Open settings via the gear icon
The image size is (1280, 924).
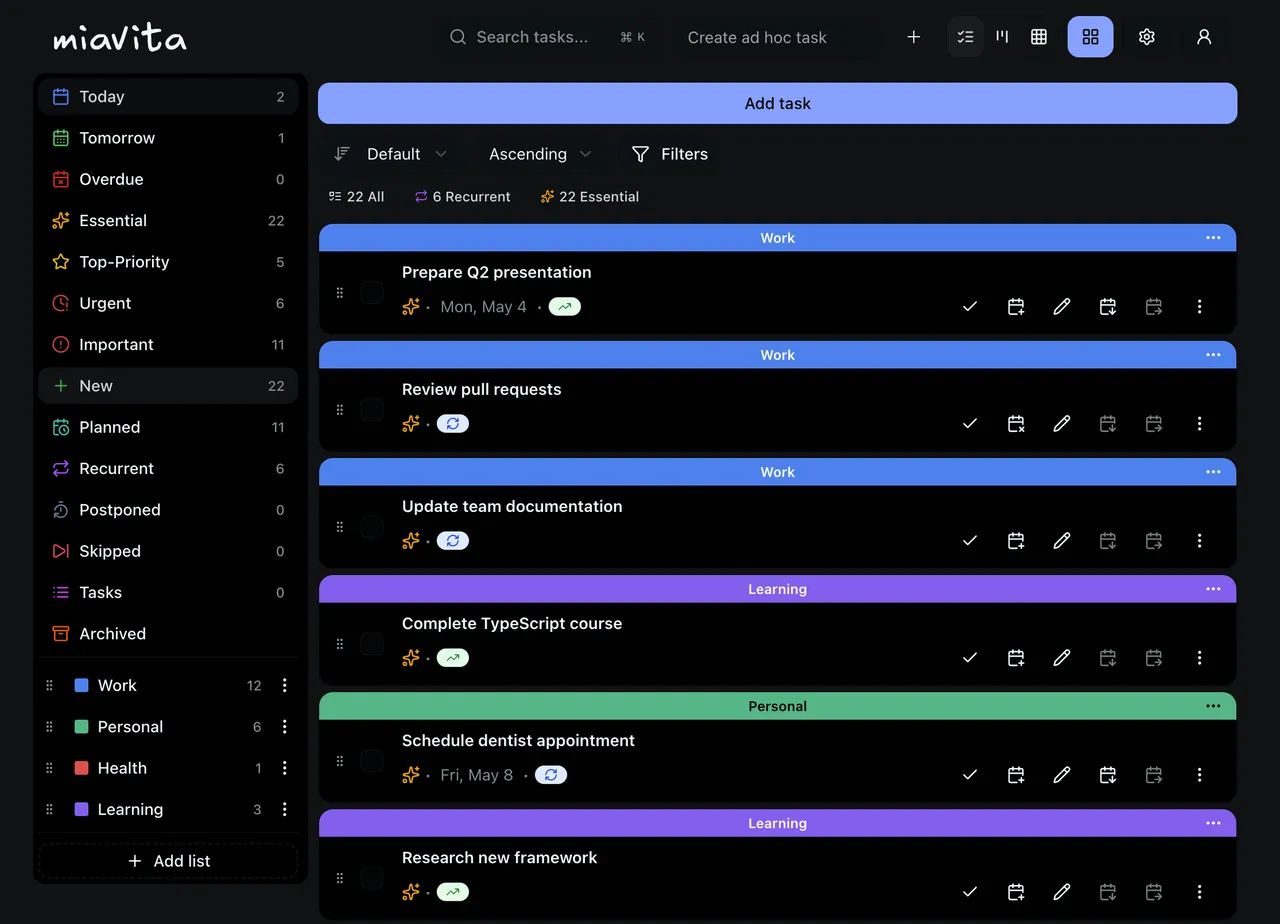click(x=1147, y=37)
